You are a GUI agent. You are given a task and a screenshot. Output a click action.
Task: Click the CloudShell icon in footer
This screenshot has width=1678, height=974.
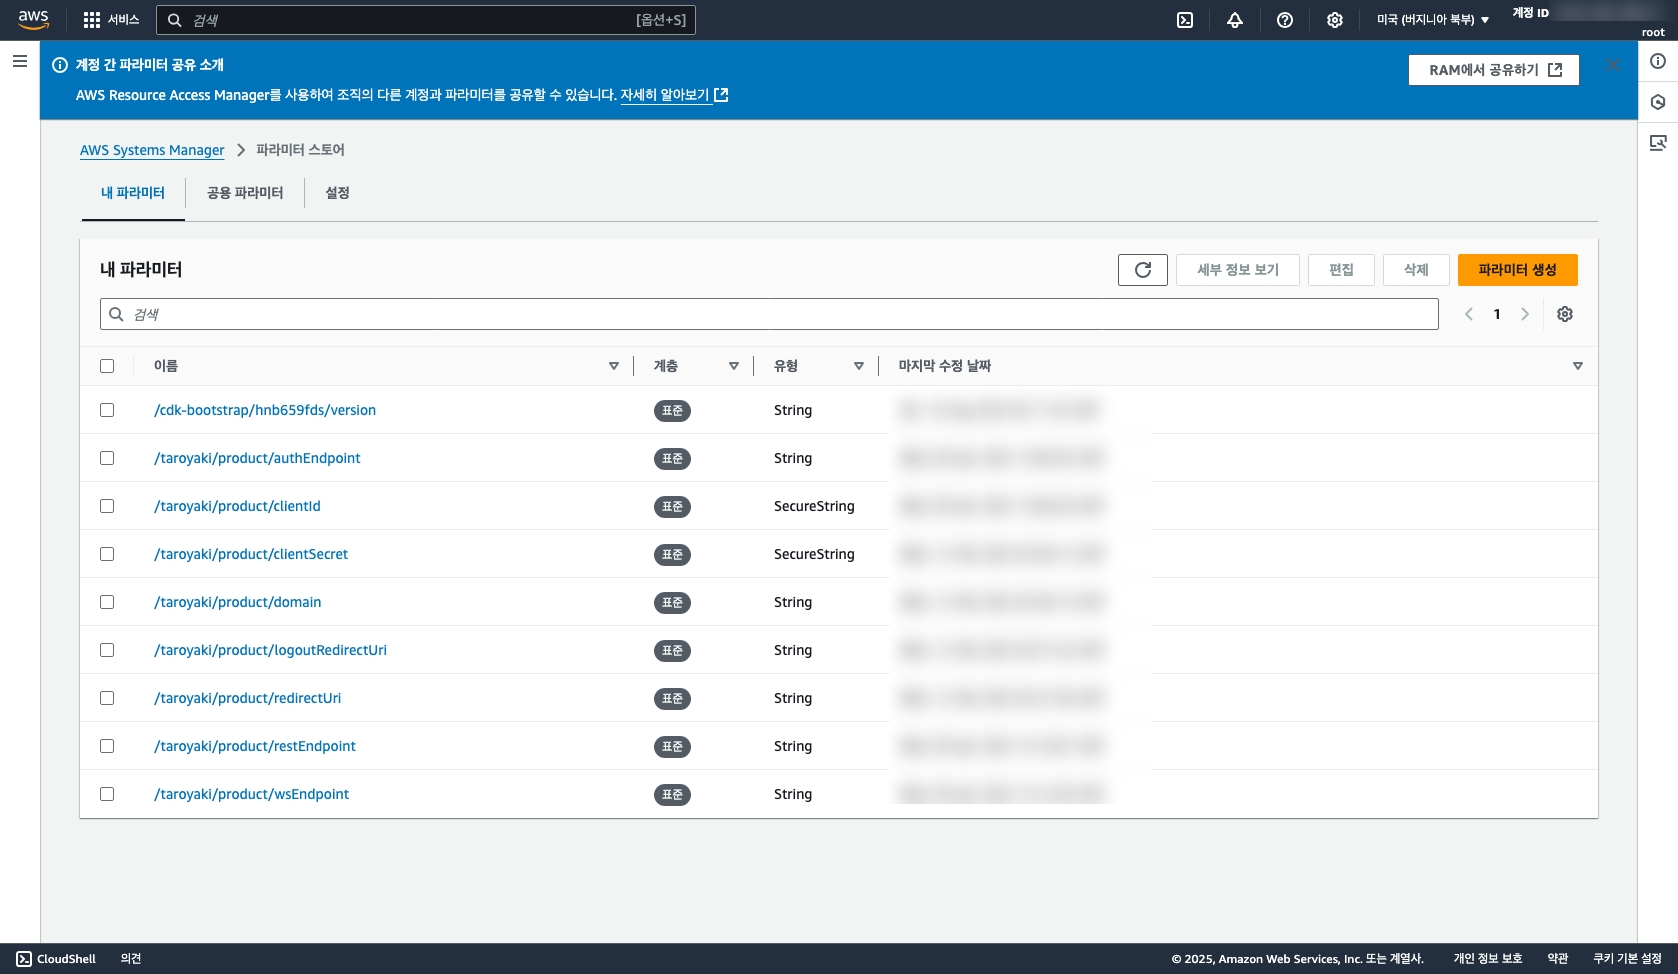pyautogui.click(x=24, y=959)
